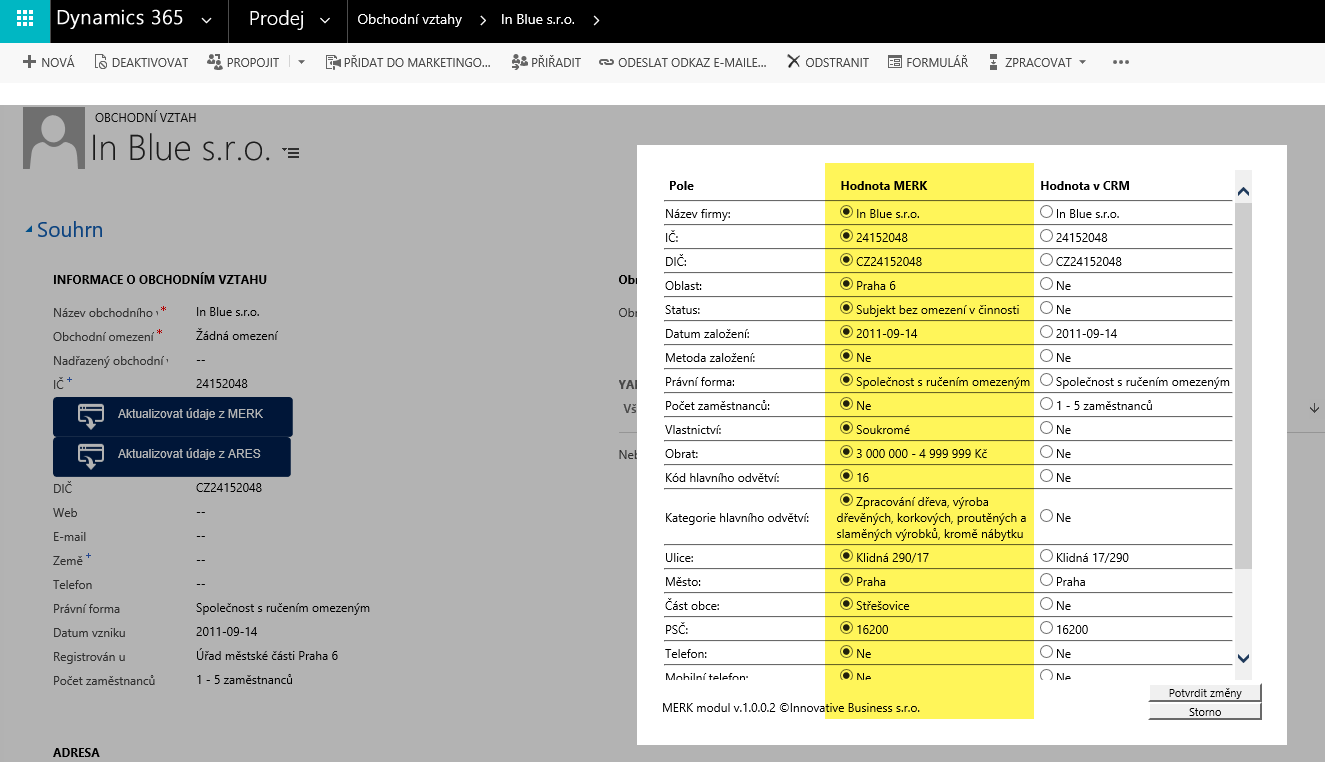Click Registrován u value Úřad městské části Praha 6

tap(267, 656)
